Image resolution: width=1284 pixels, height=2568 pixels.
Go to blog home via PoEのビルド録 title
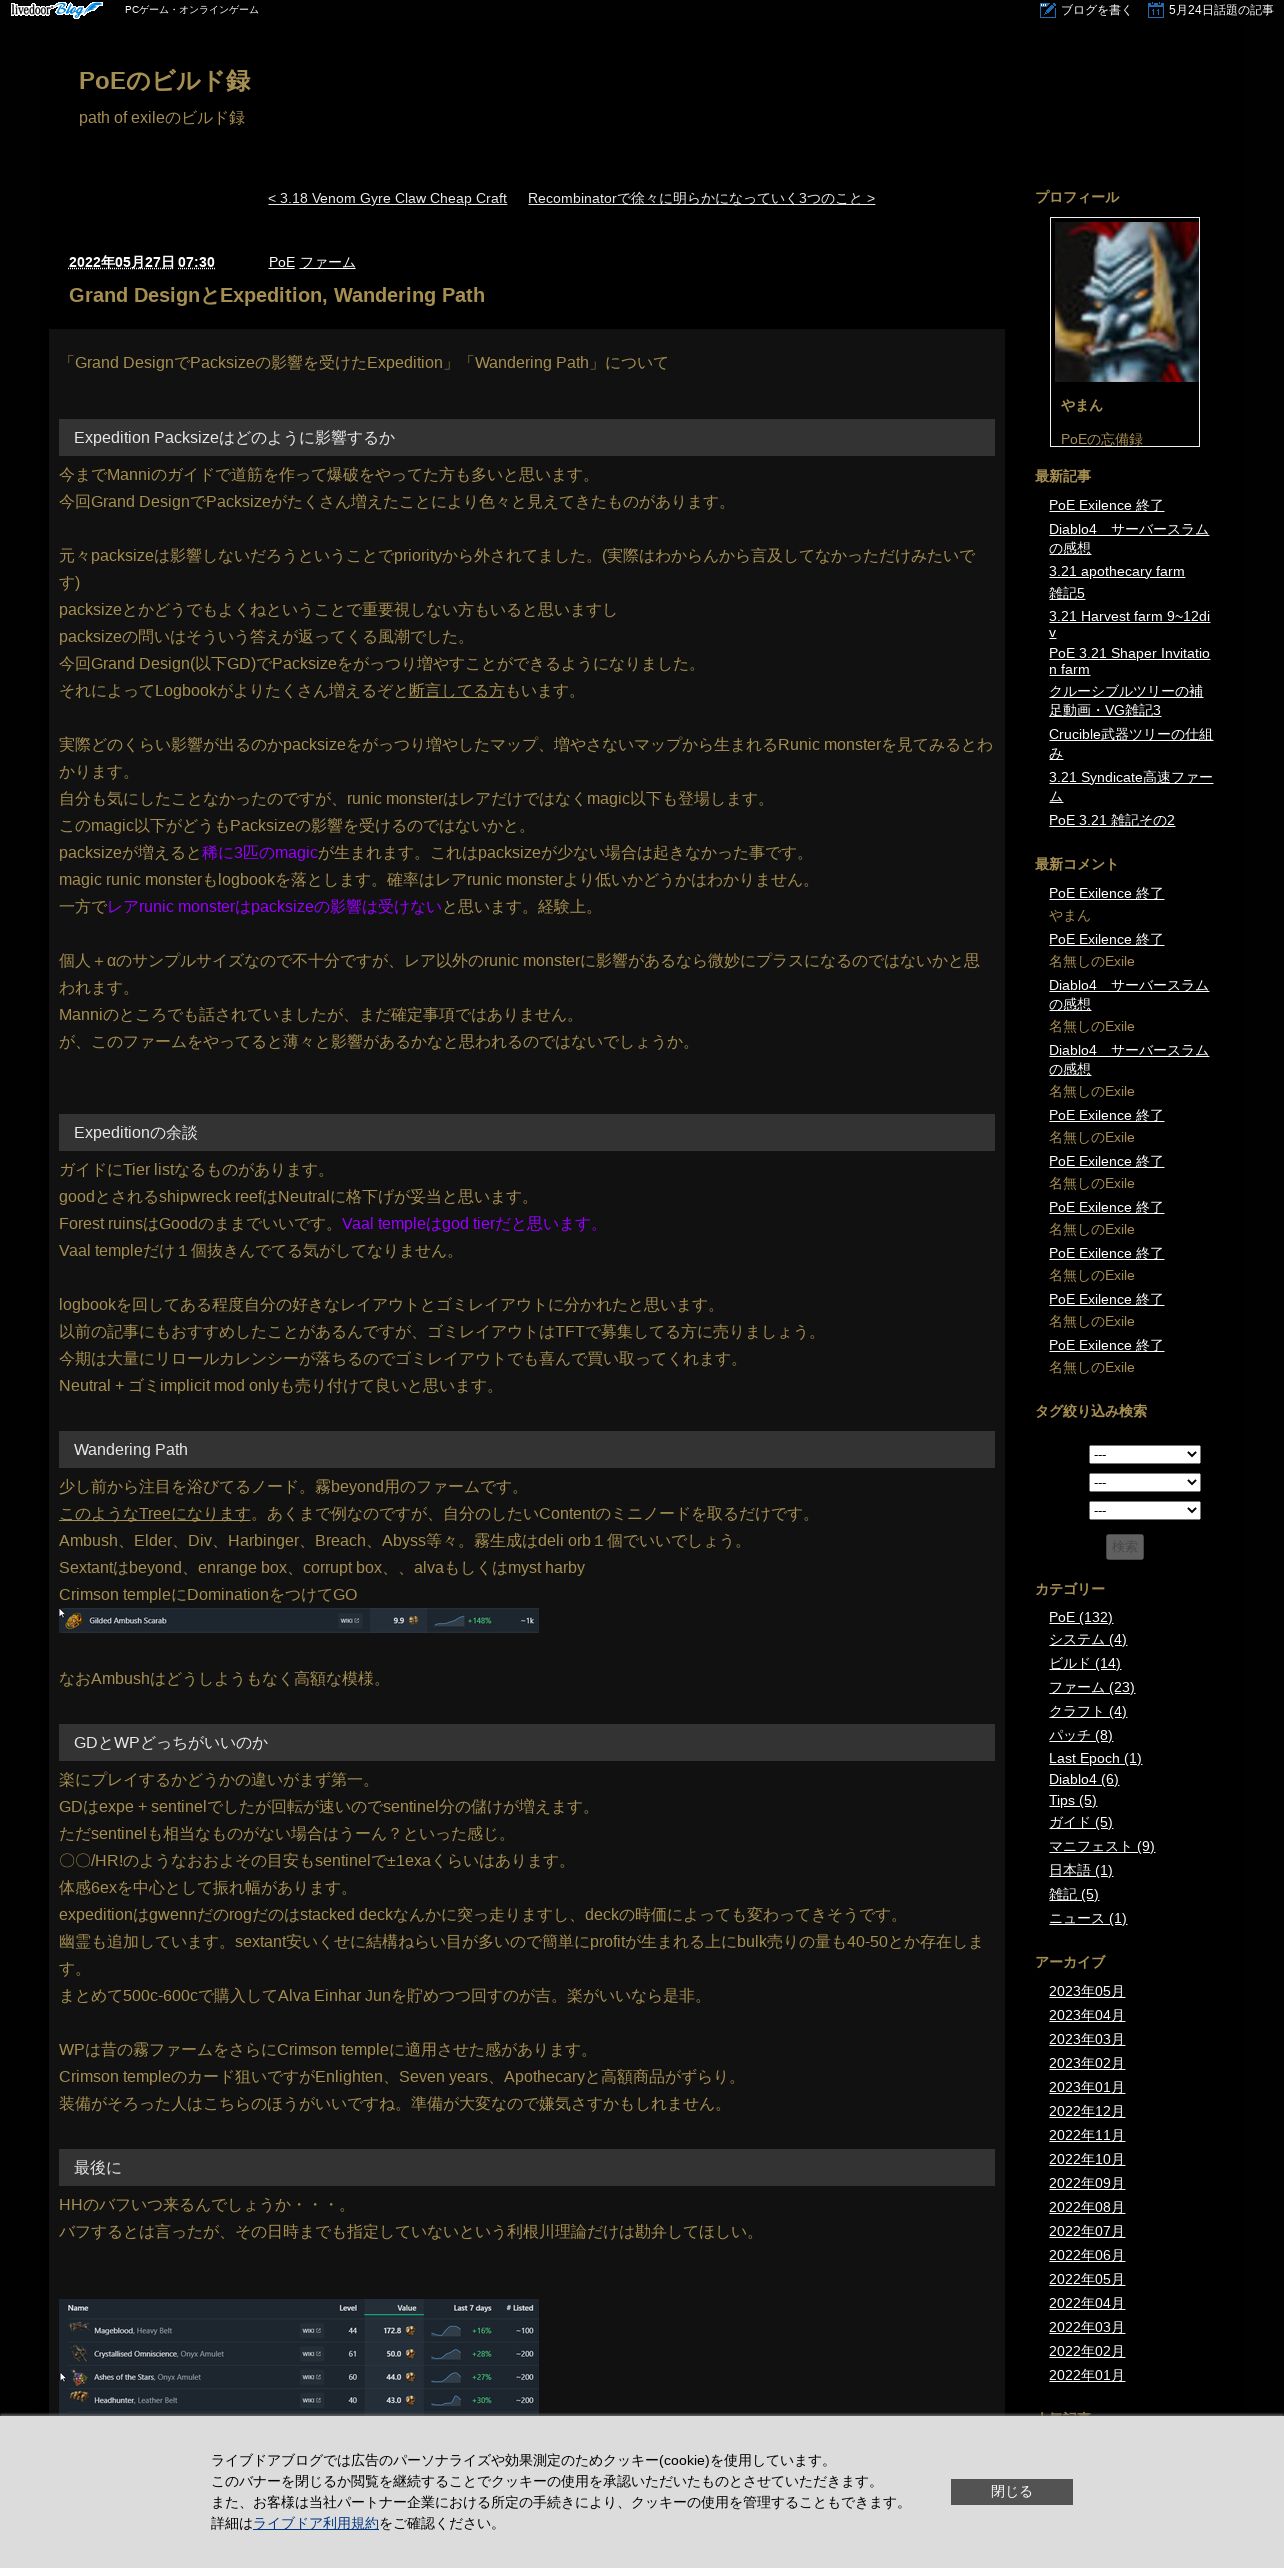pos(165,81)
